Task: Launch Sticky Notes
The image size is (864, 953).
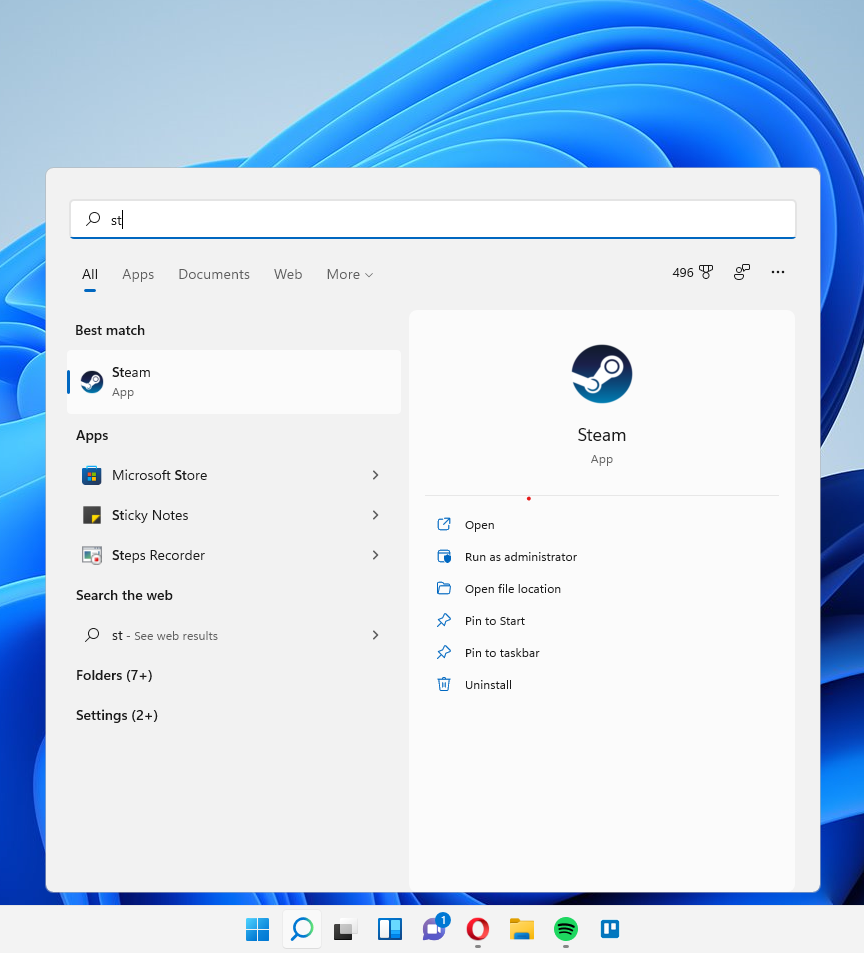Action: pyautogui.click(x=148, y=515)
